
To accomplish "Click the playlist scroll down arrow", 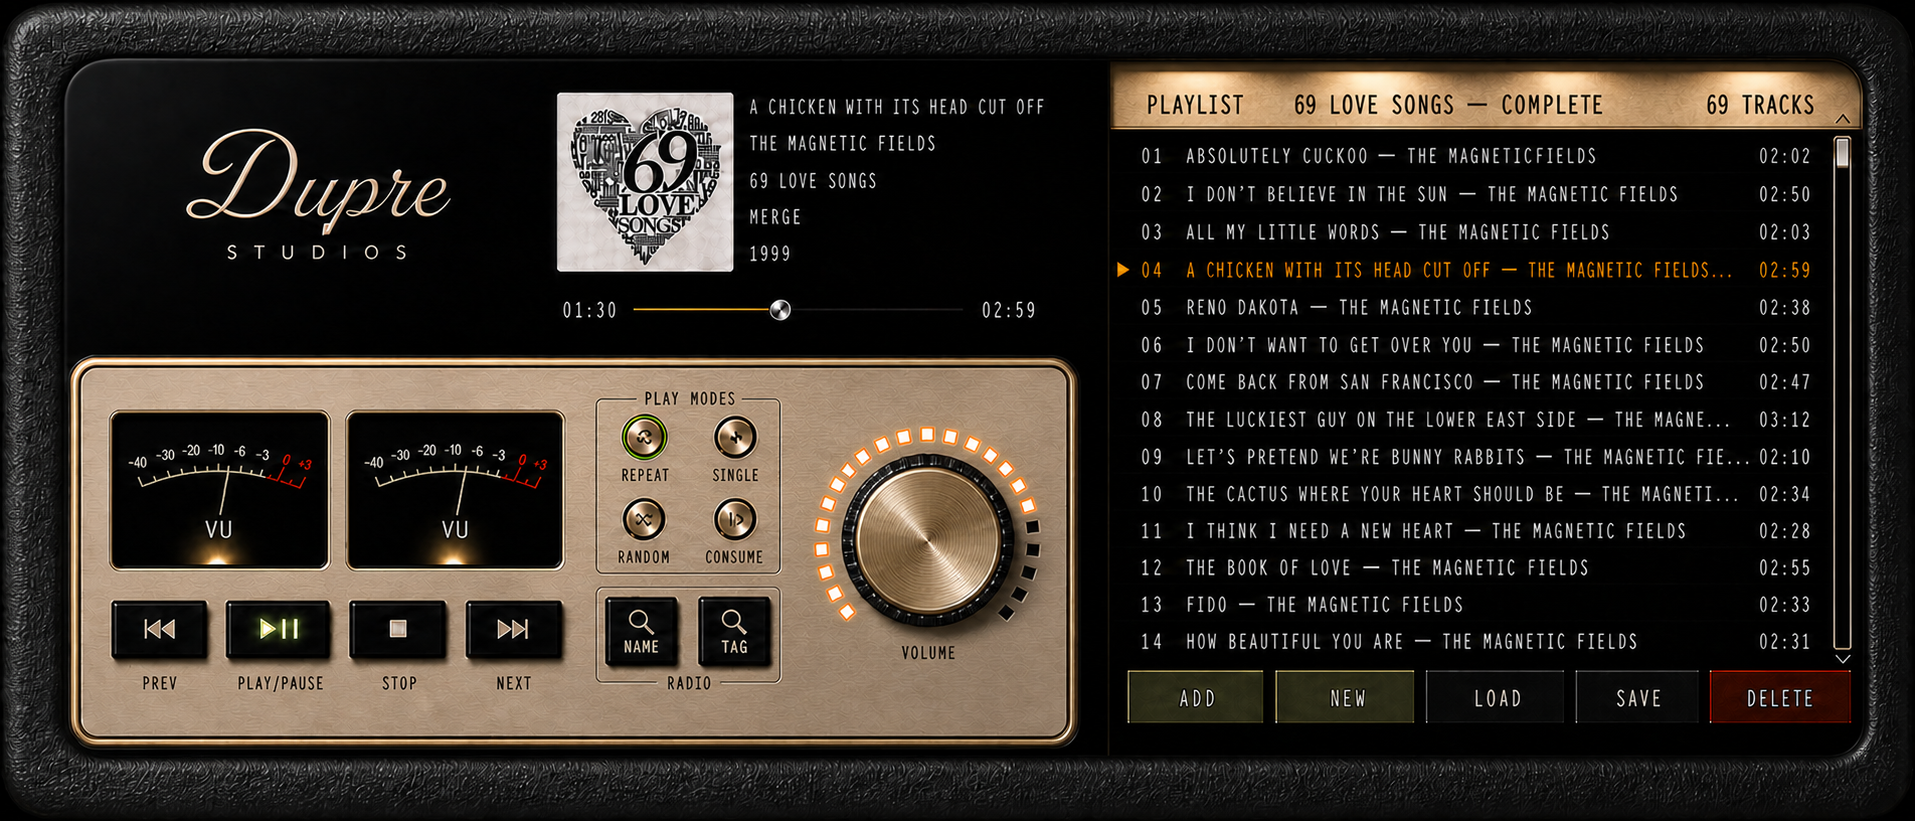I will tap(1843, 659).
